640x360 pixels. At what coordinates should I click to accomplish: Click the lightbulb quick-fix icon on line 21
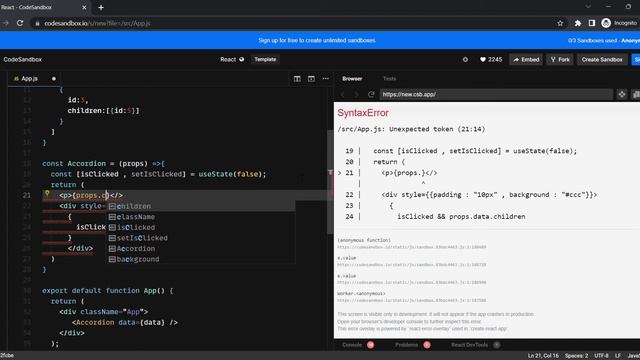click(x=47, y=194)
